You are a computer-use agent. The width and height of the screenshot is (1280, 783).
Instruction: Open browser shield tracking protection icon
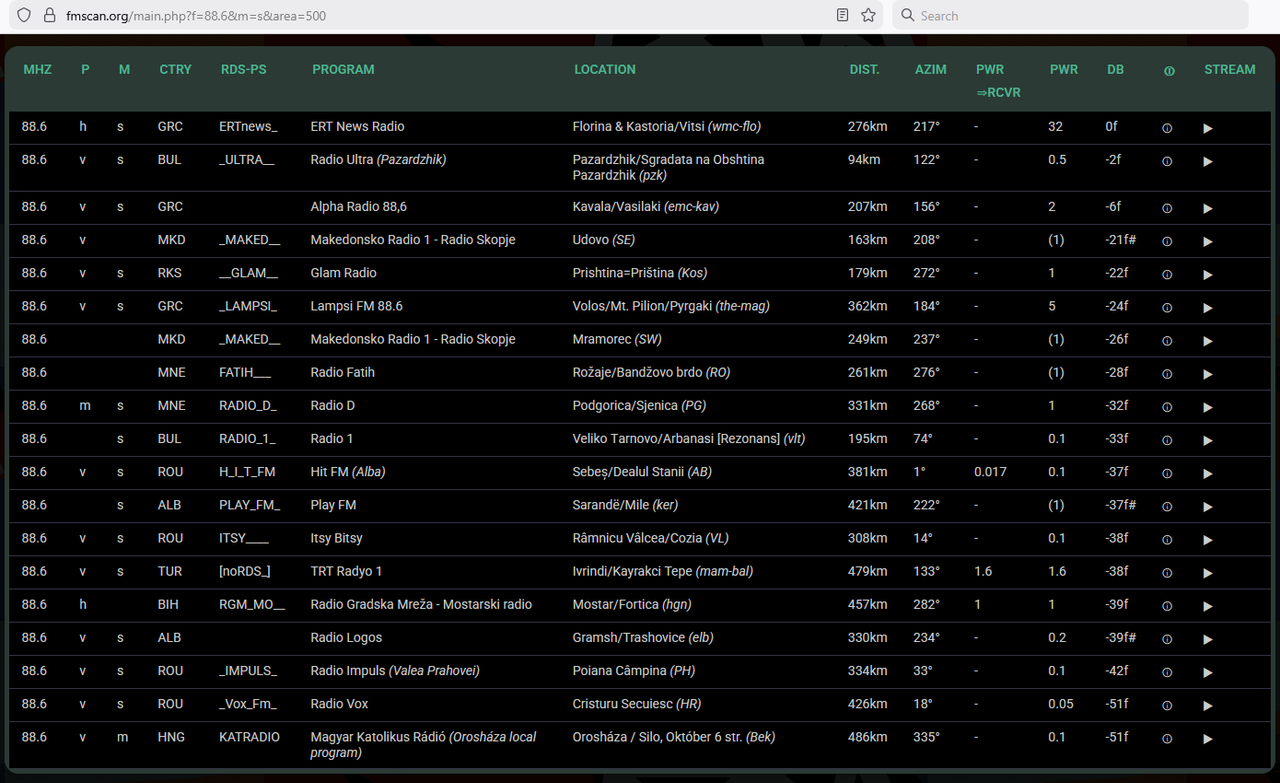click(x=24, y=15)
